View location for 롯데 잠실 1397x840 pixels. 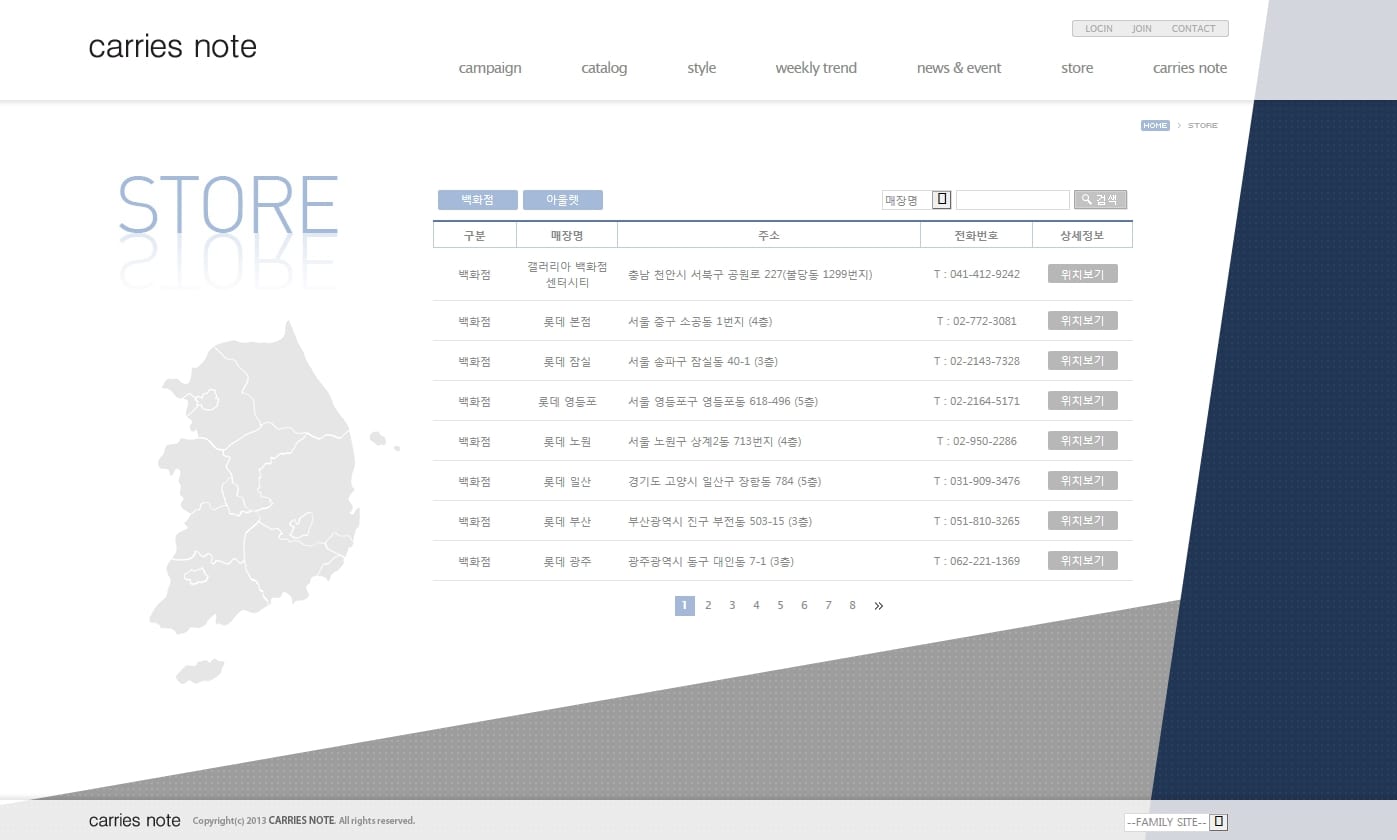[x=1083, y=361]
